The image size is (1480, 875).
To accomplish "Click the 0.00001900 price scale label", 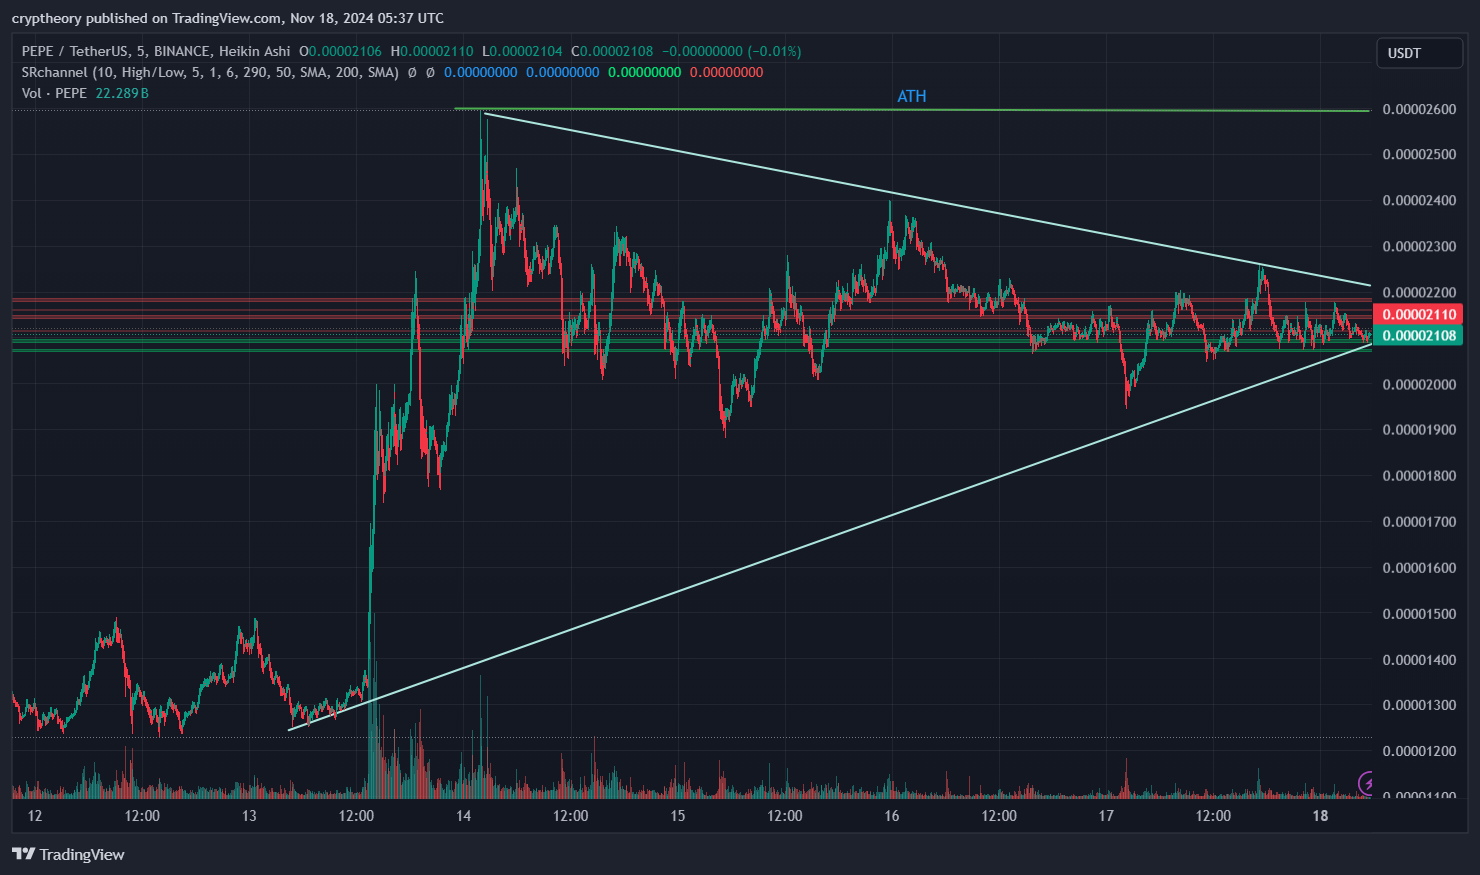I will pos(1419,429).
